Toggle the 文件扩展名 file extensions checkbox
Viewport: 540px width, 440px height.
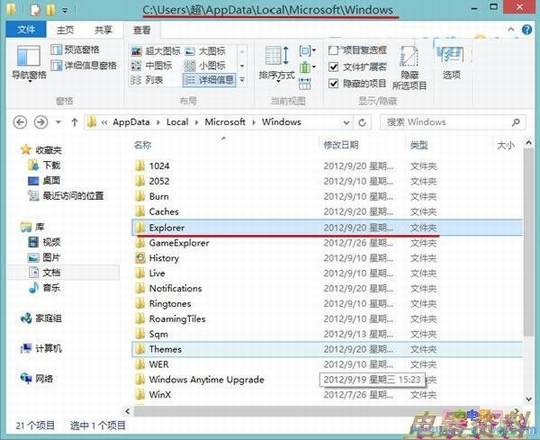(333, 67)
